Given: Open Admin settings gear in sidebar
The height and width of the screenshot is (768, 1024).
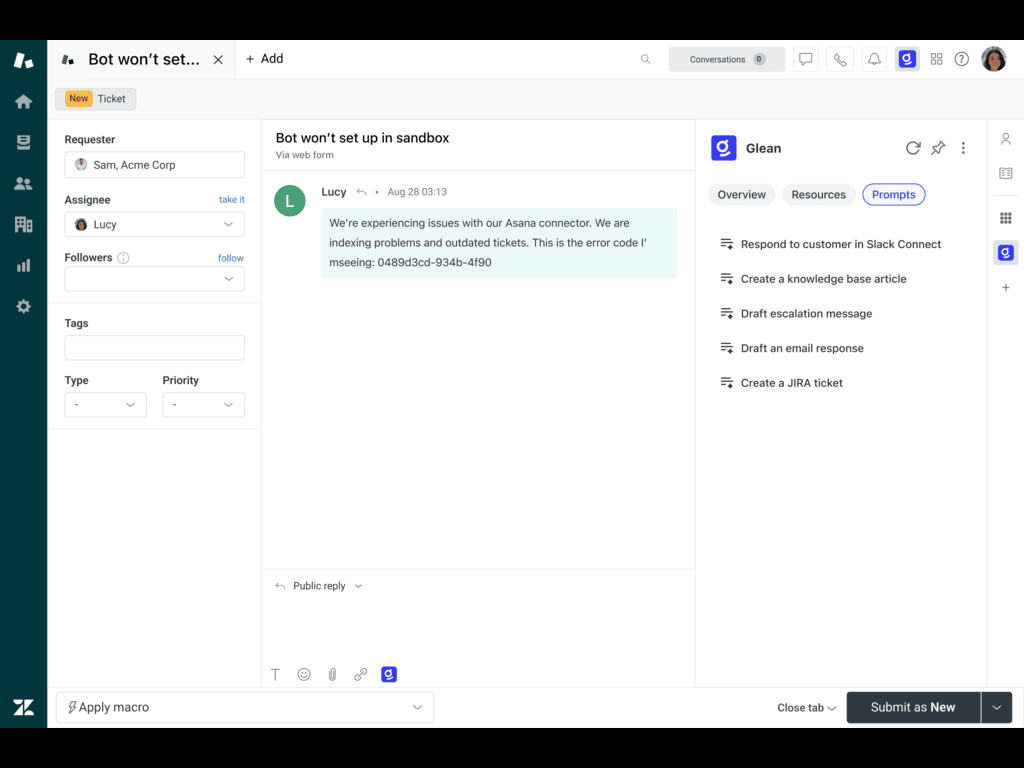Looking at the screenshot, I should tap(23, 307).
